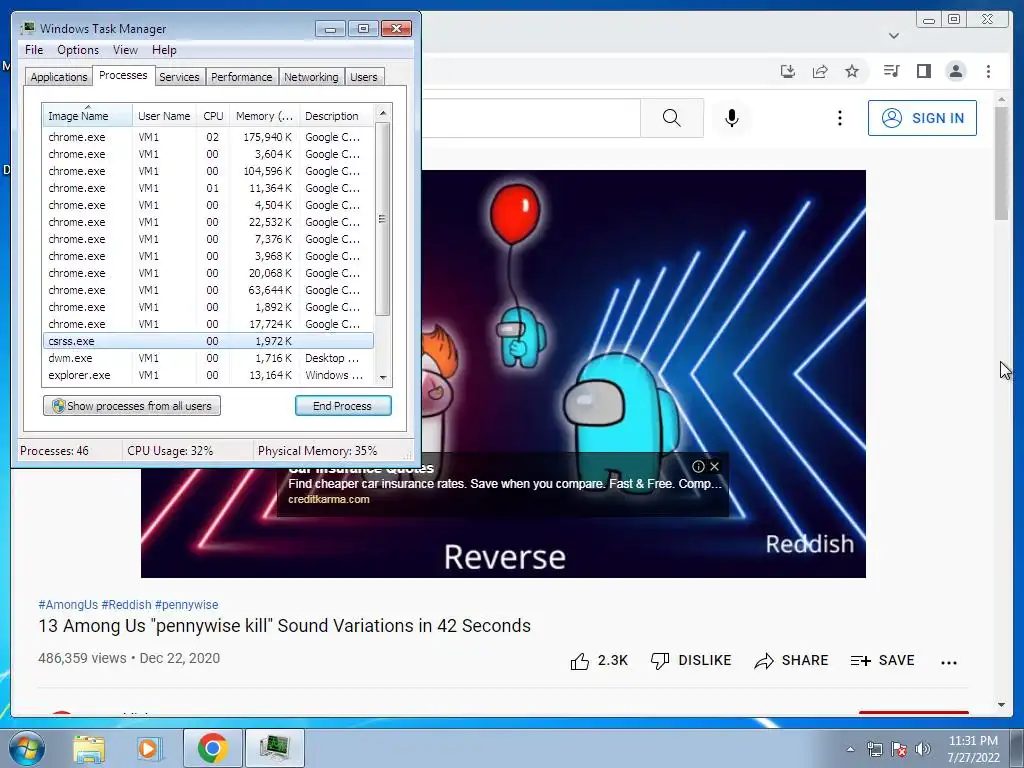Click the #AmongUs hashtag link
Screen dimensions: 1024x768
pyautogui.click(x=68, y=605)
